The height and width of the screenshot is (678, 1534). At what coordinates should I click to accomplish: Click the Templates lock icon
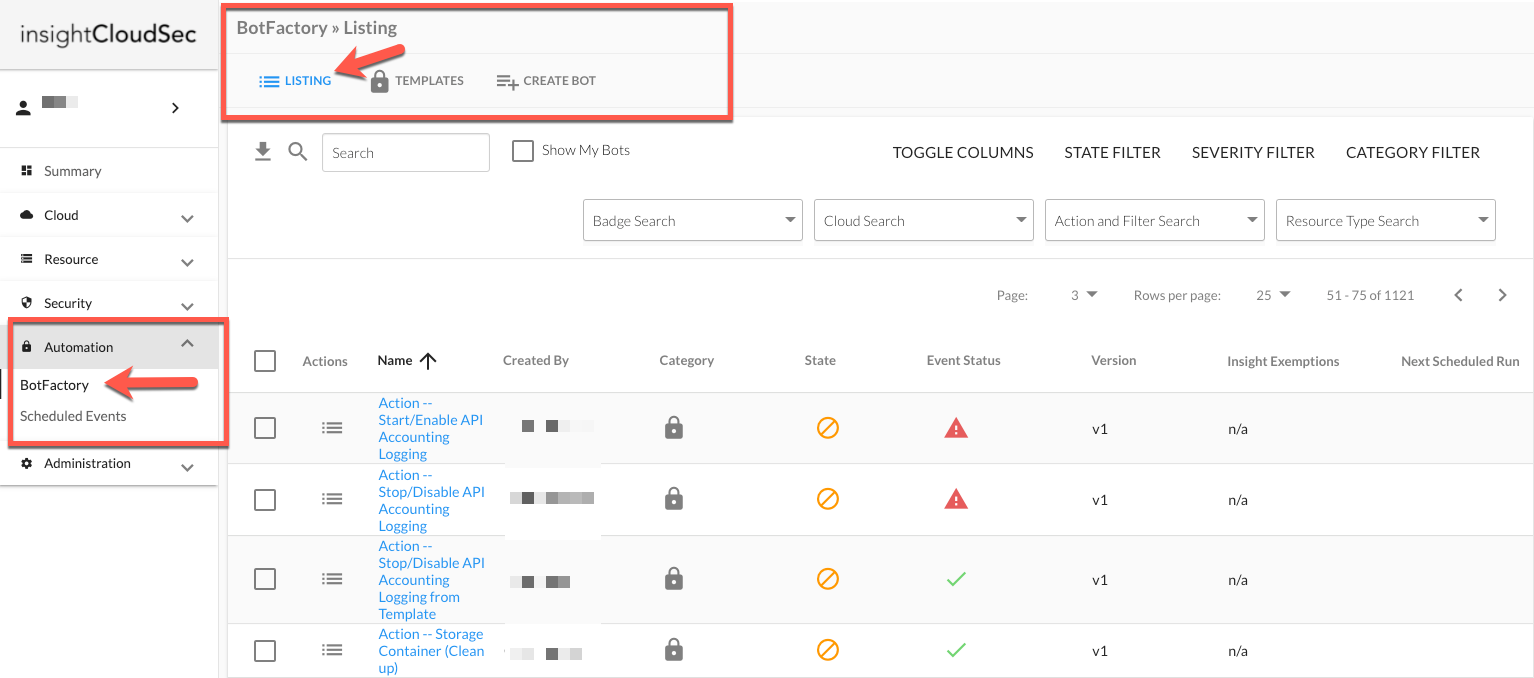point(379,81)
